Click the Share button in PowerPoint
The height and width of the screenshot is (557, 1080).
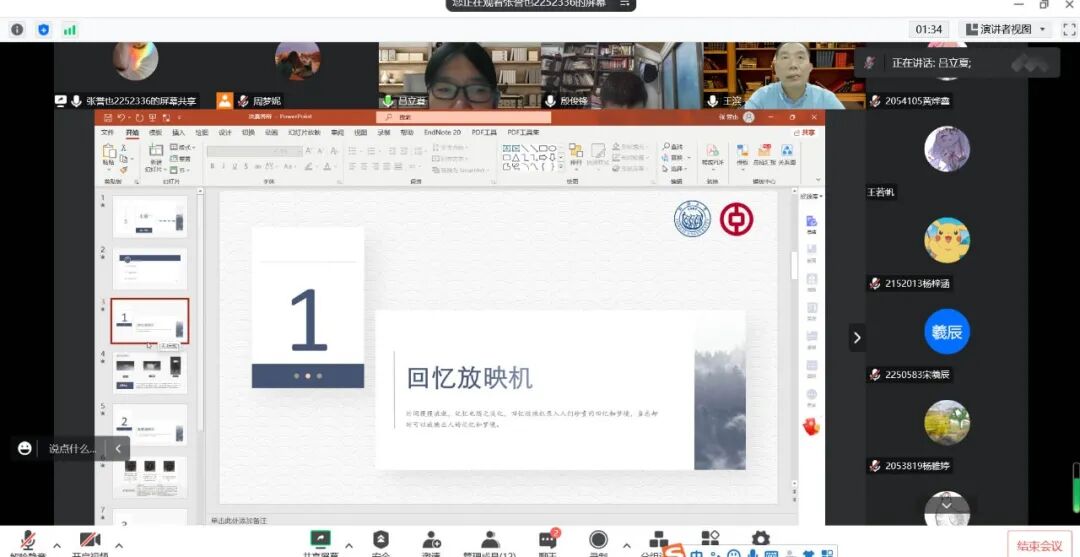pyautogui.click(x=804, y=132)
